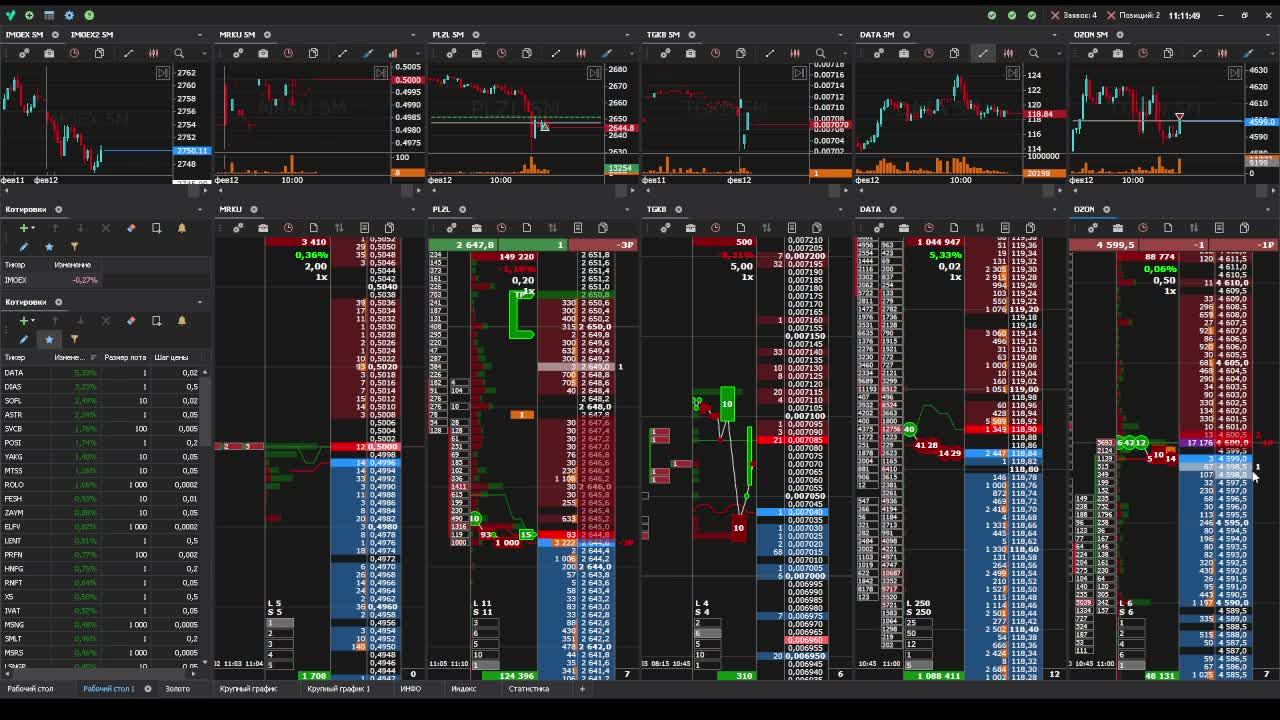This screenshot has height=720, width=1280.
Task: Click the briefcase icon in the PLZL order book toolbar
Action: click(476, 228)
